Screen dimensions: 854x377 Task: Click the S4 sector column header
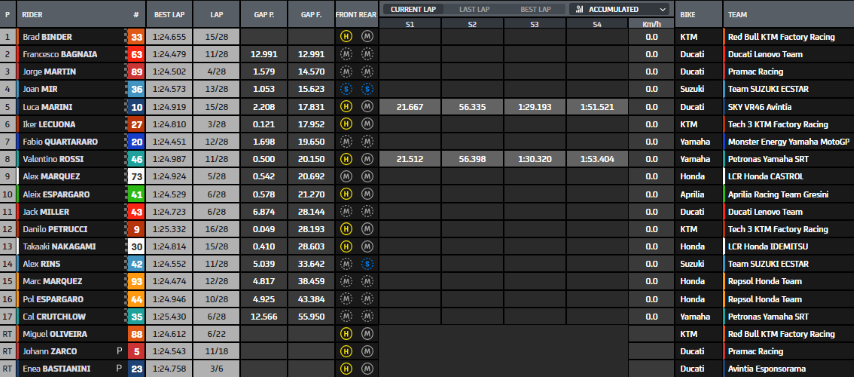[597, 23]
